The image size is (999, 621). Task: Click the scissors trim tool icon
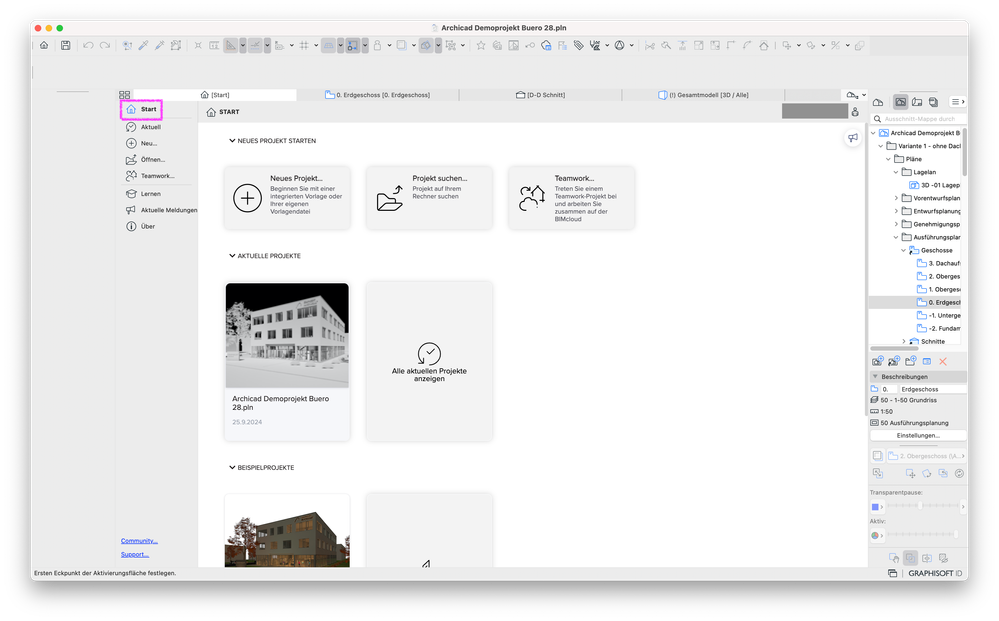(649, 45)
